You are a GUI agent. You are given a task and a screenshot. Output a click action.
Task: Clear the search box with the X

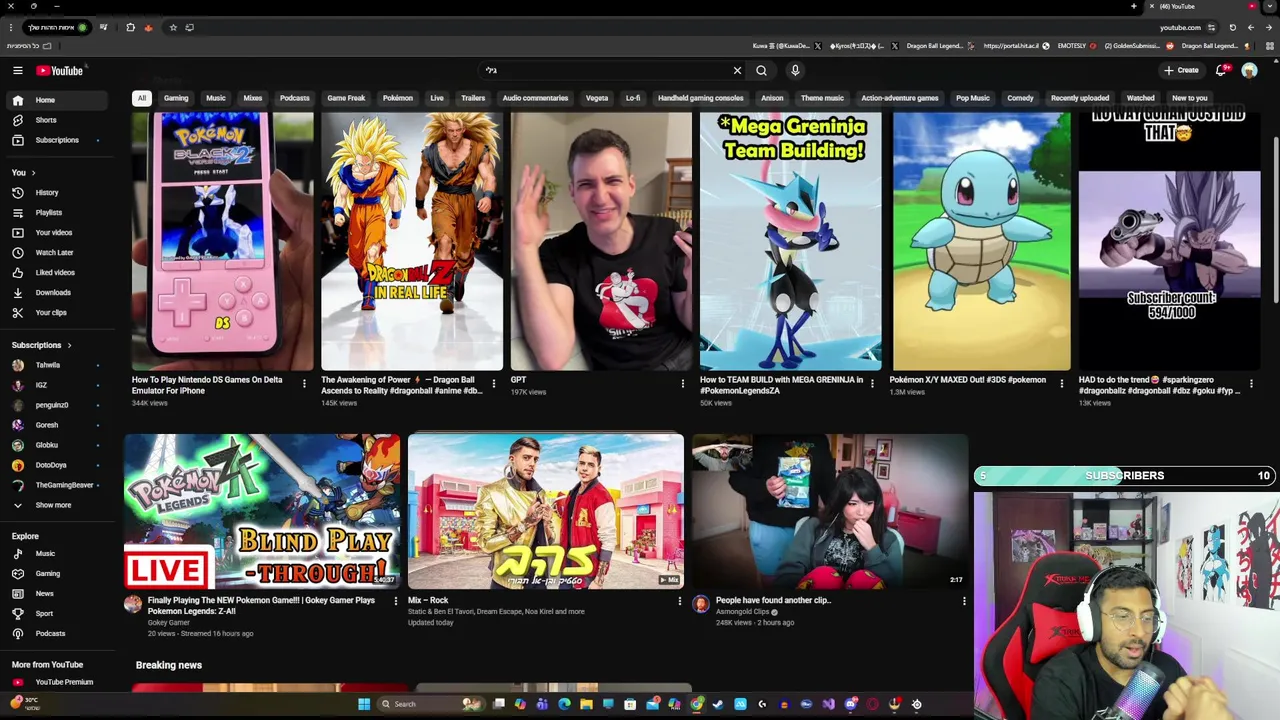(x=737, y=70)
